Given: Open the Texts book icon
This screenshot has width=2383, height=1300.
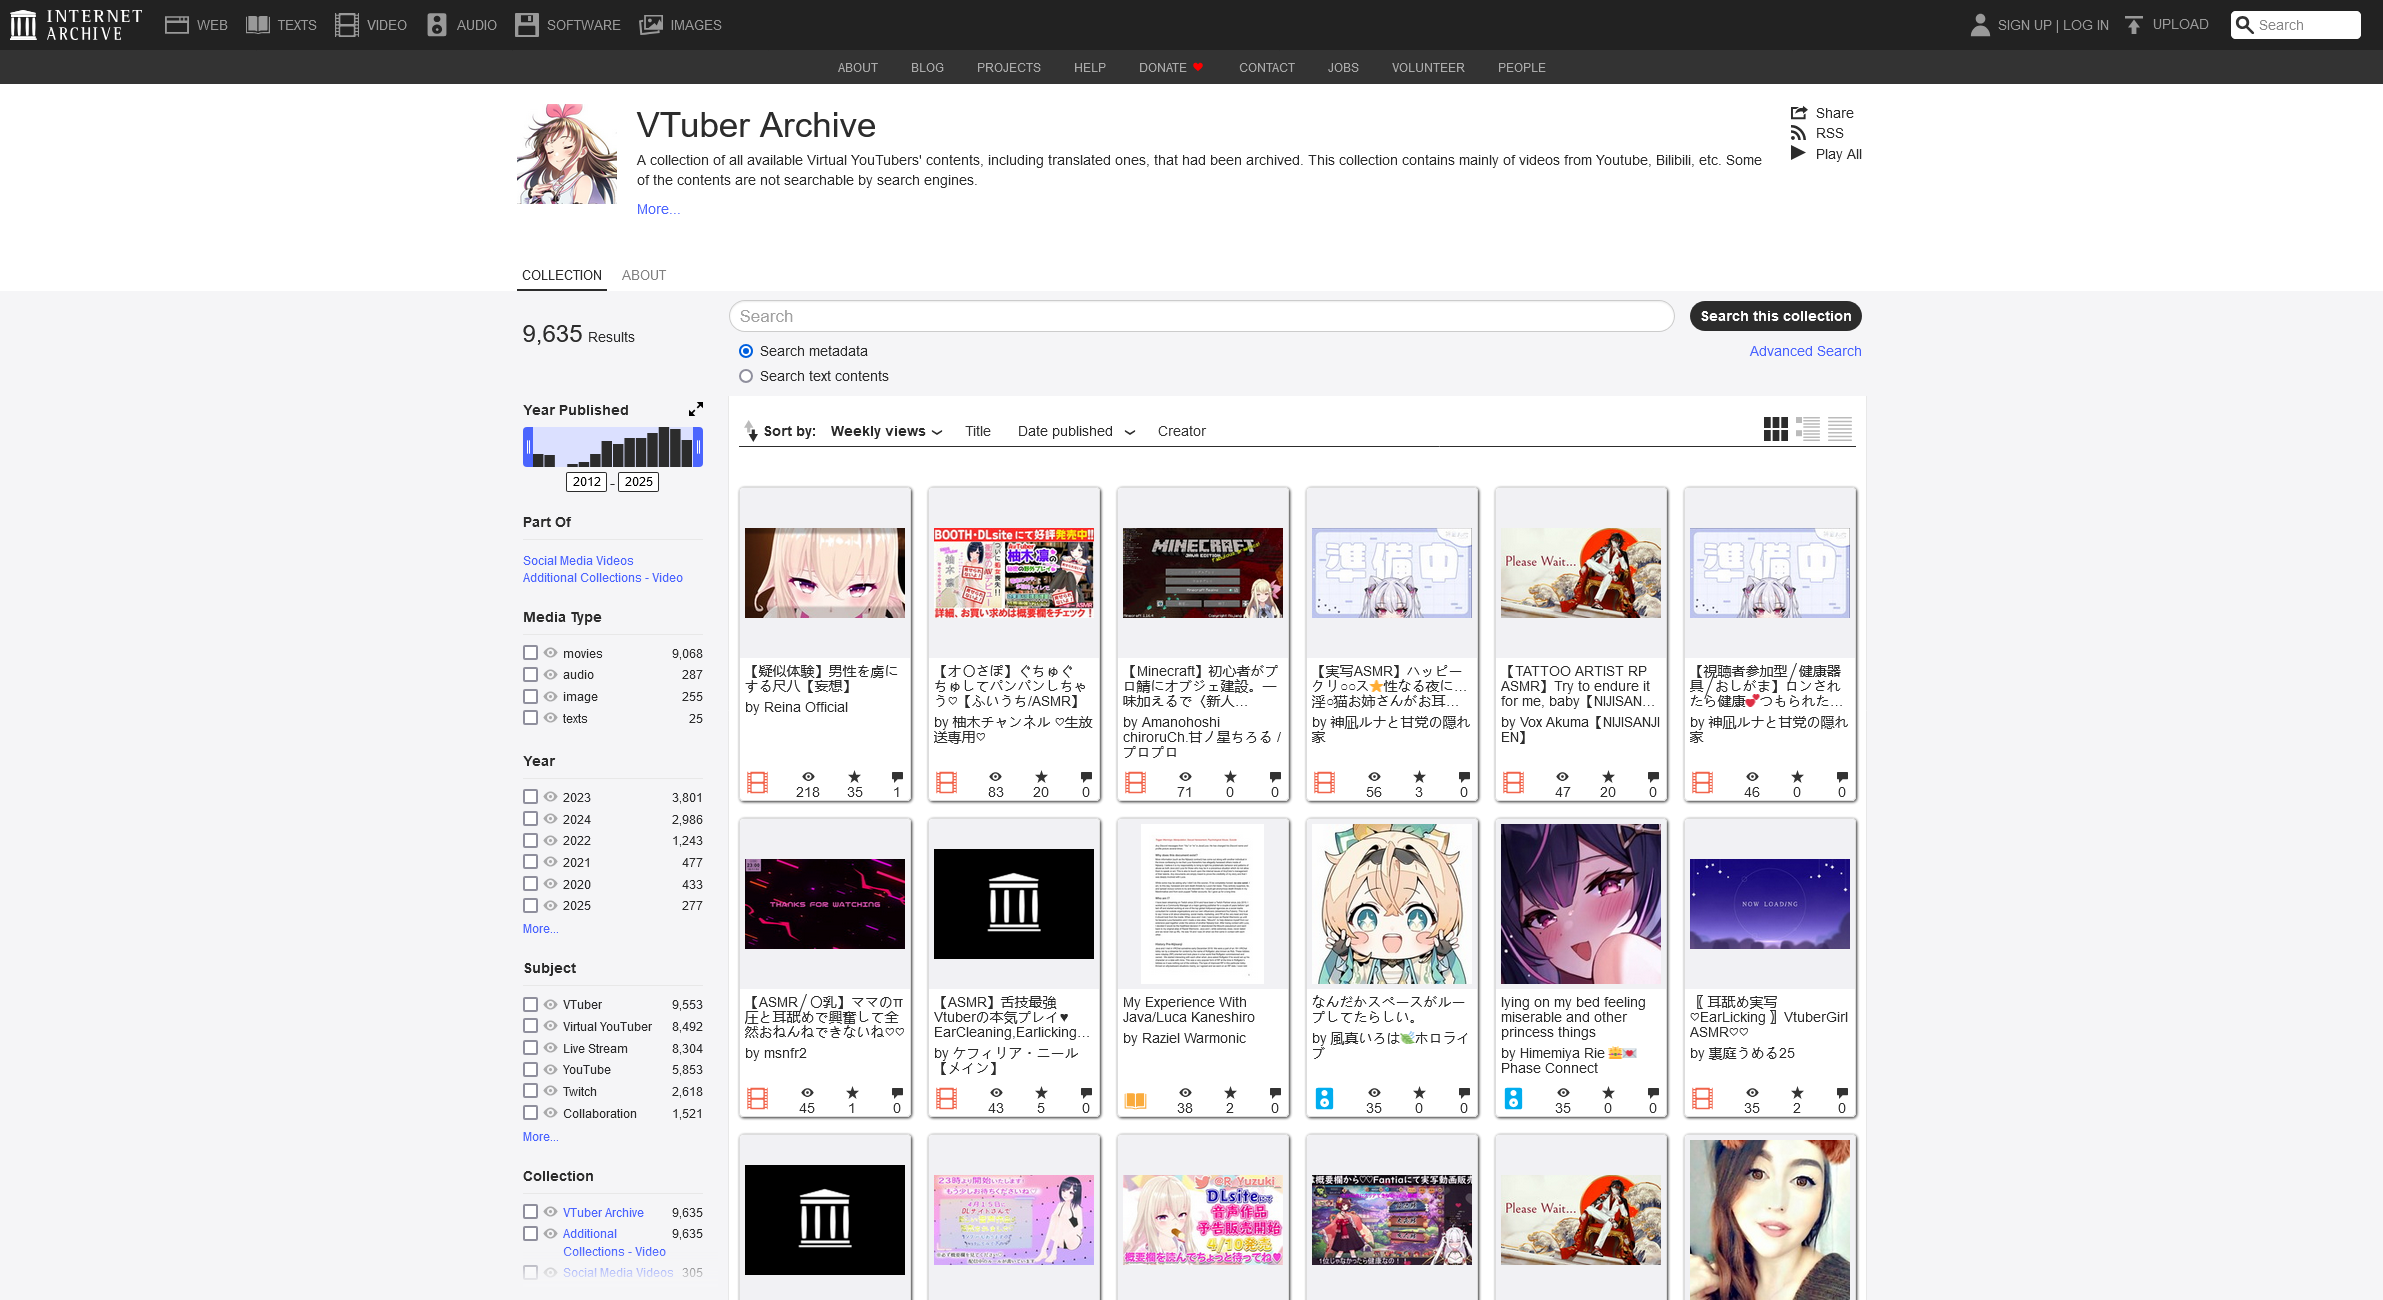Looking at the screenshot, I should tap(258, 25).
